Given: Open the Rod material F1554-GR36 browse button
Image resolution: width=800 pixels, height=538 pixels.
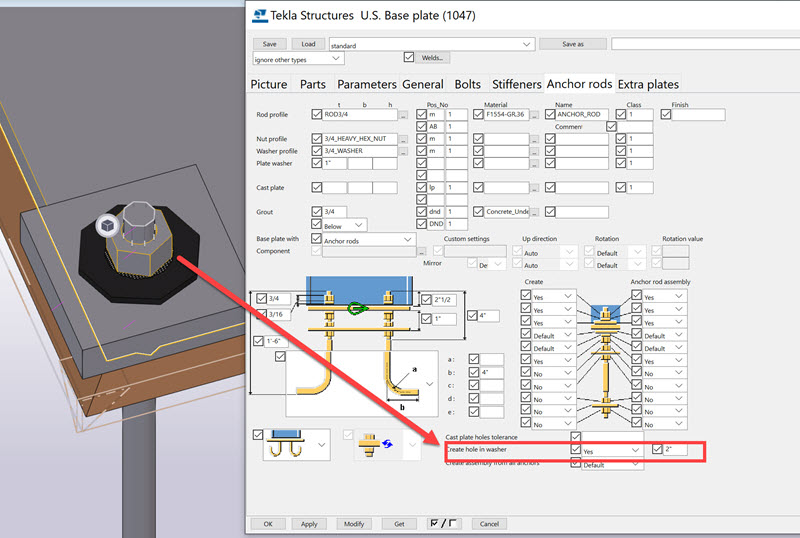Looking at the screenshot, I should click(534, 115).
